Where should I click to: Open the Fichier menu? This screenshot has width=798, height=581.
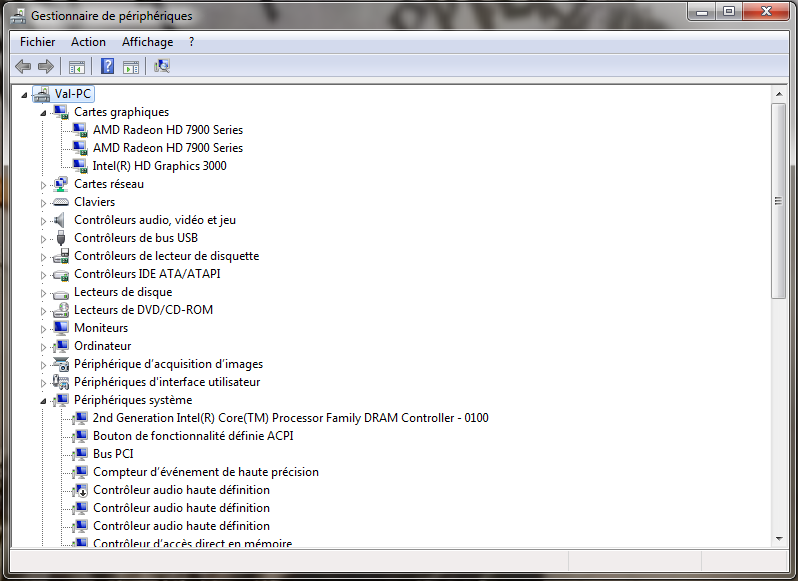coord(38,42)
